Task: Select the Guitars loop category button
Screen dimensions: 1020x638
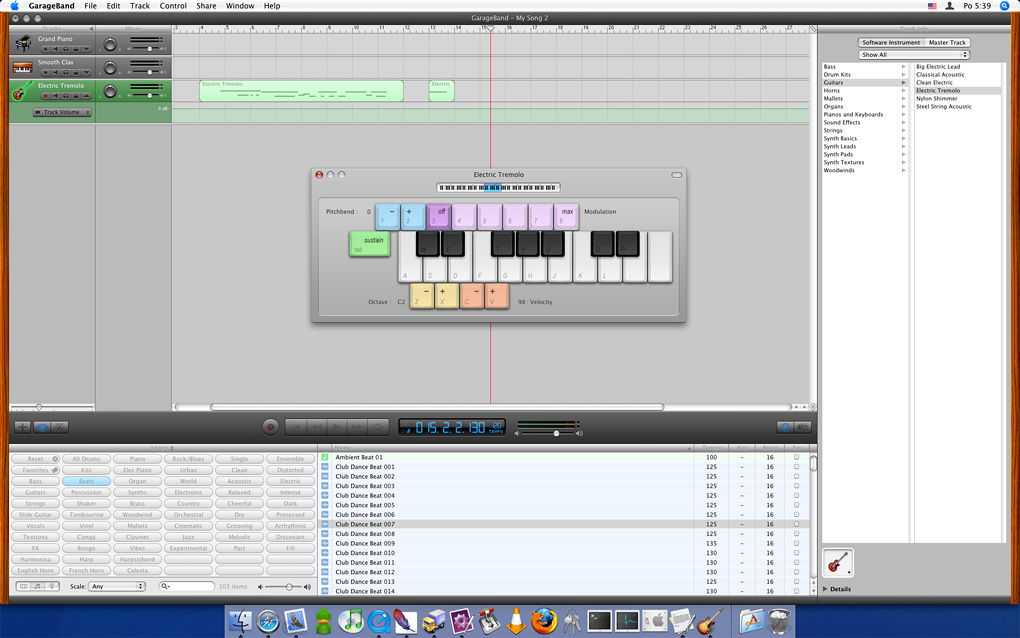Action: 35,492
